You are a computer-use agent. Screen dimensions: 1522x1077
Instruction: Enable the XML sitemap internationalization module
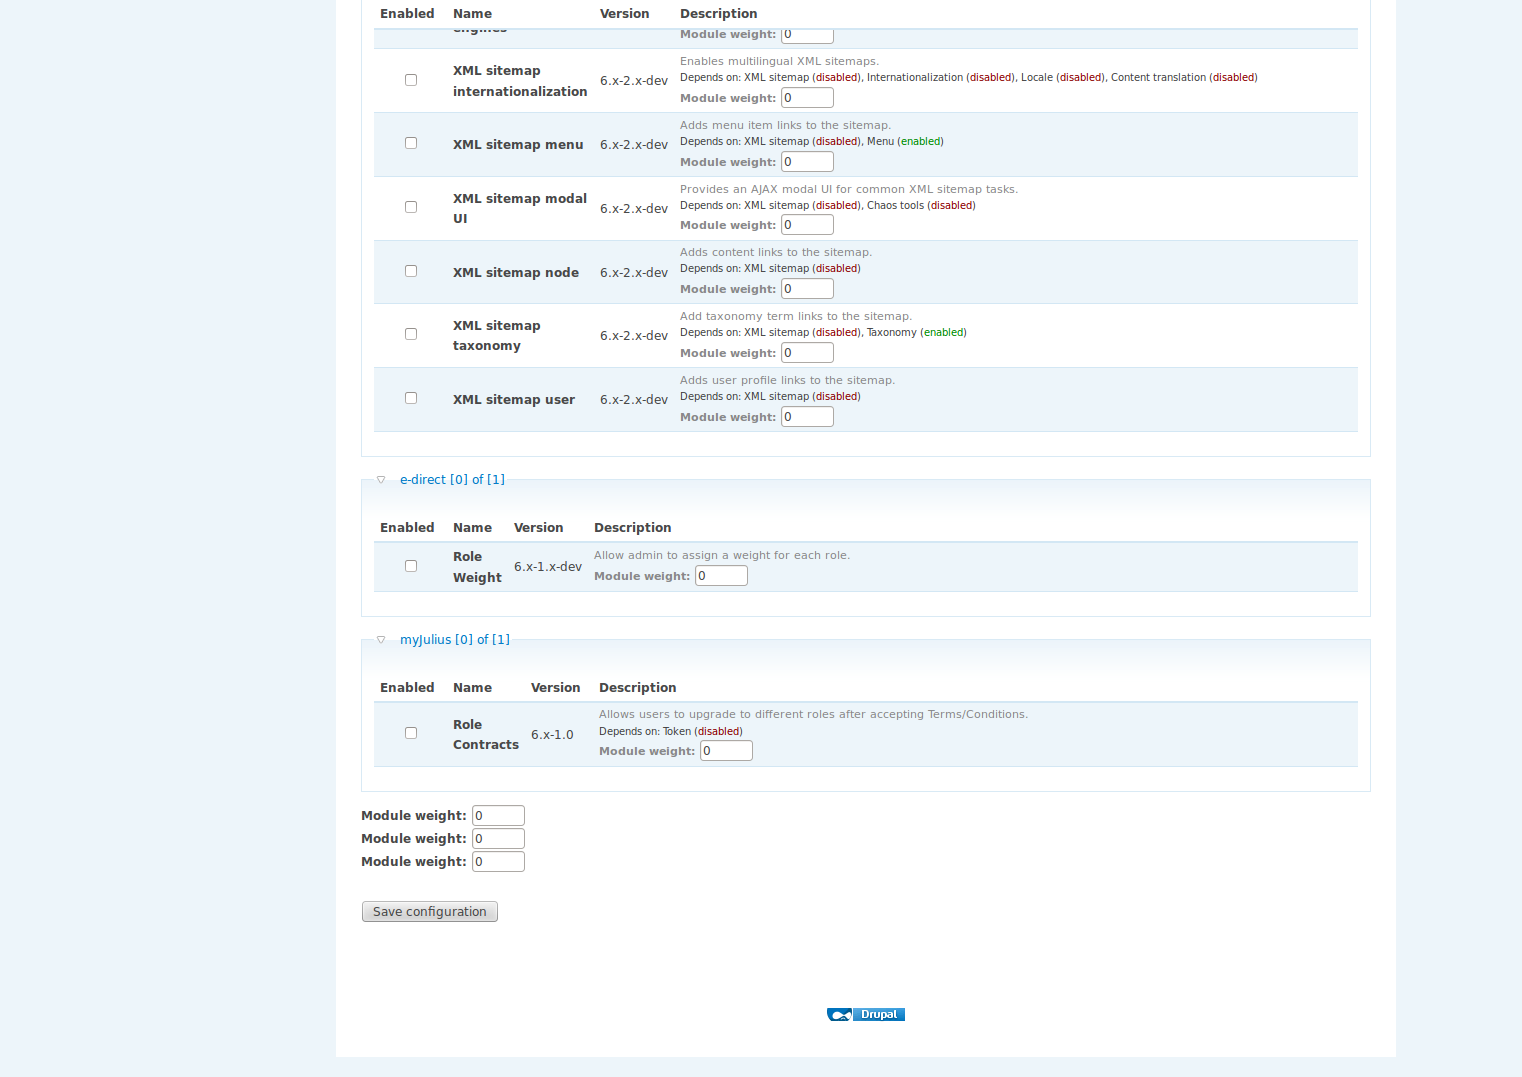[x=410, y=79]
